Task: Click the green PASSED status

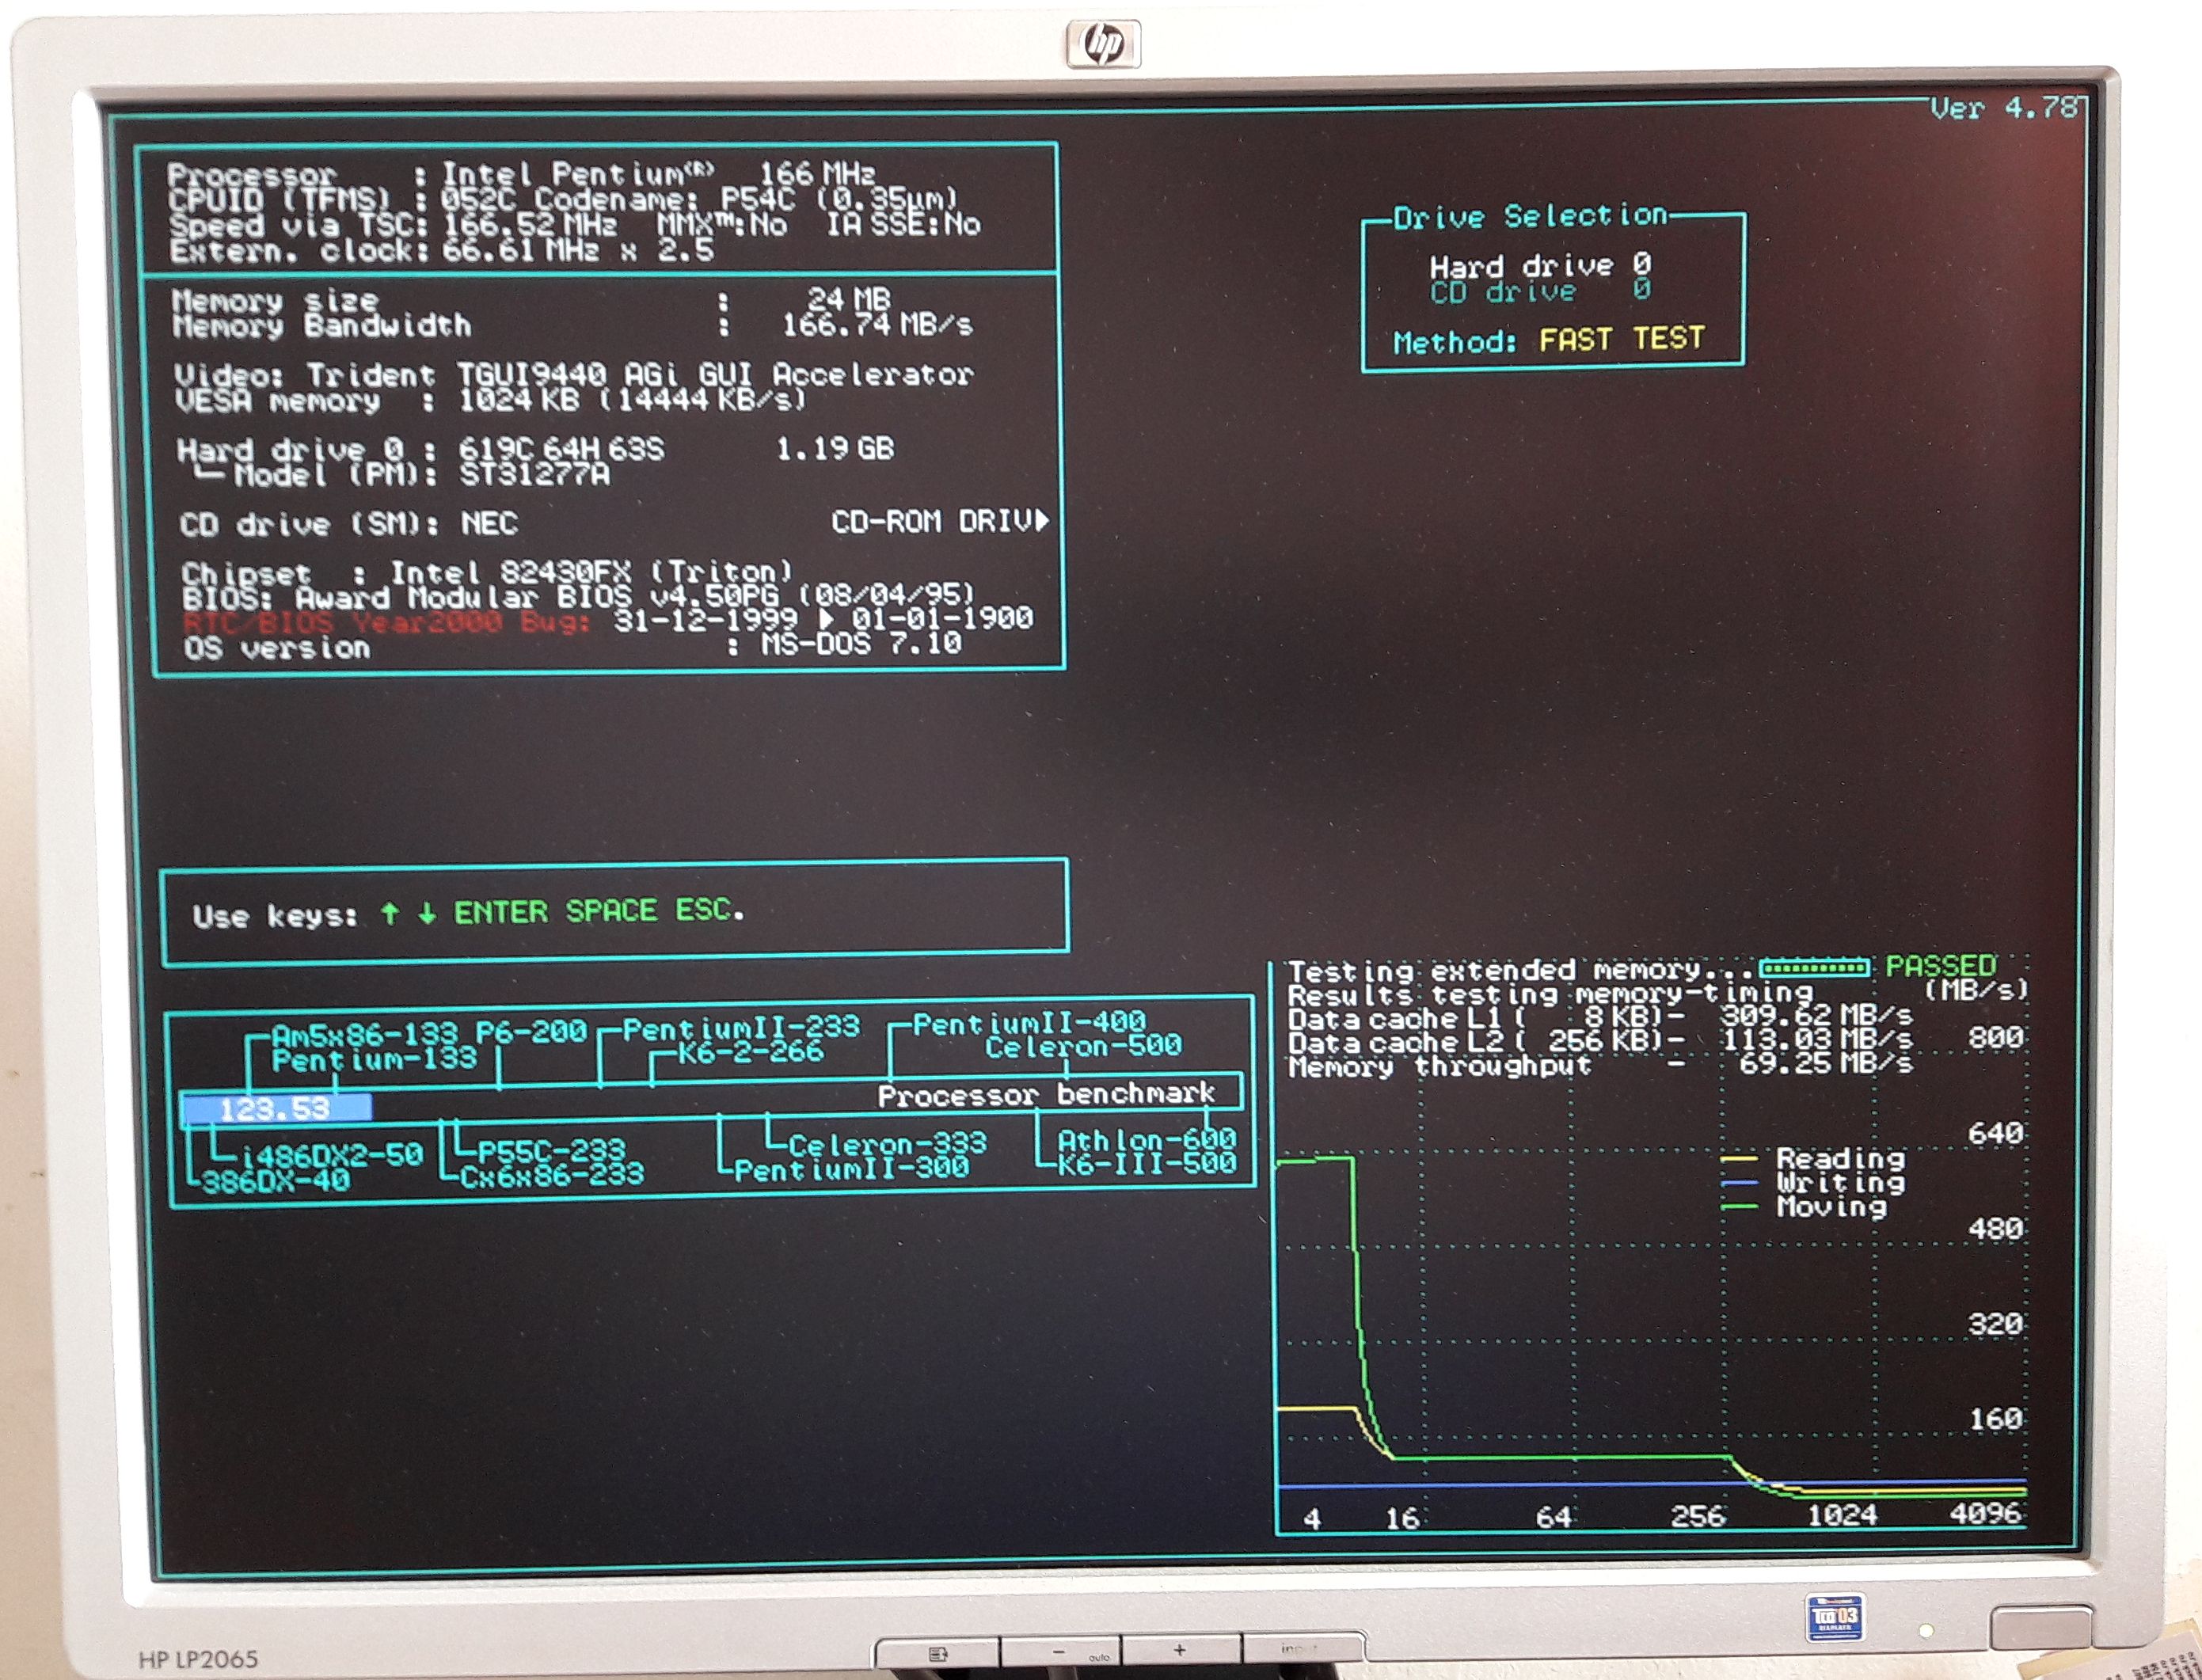Action: pos(1940,966)
